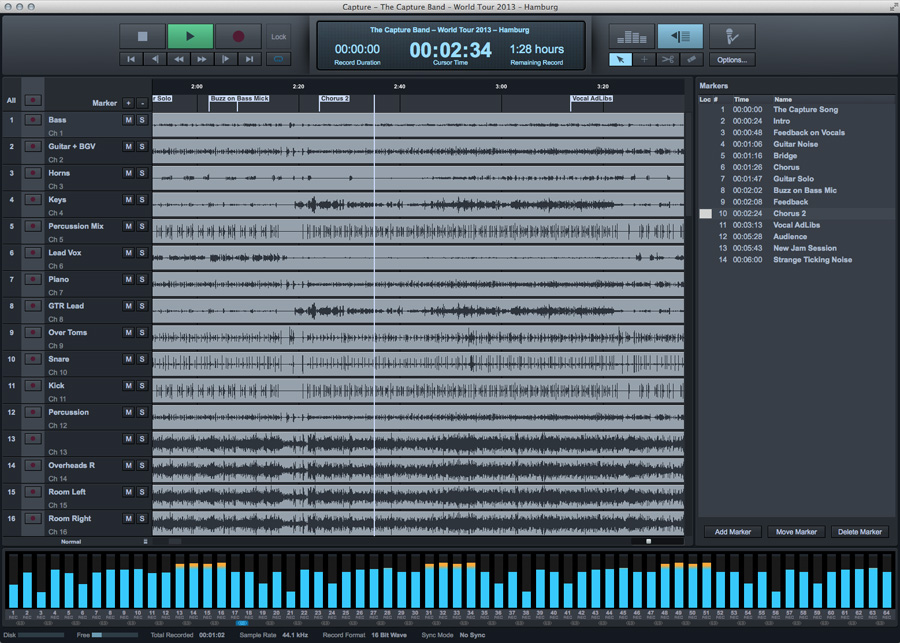Screen dimensions: 900x643
Task: Select the Vocal AdLibs marker in list
Action: (796, 225)
